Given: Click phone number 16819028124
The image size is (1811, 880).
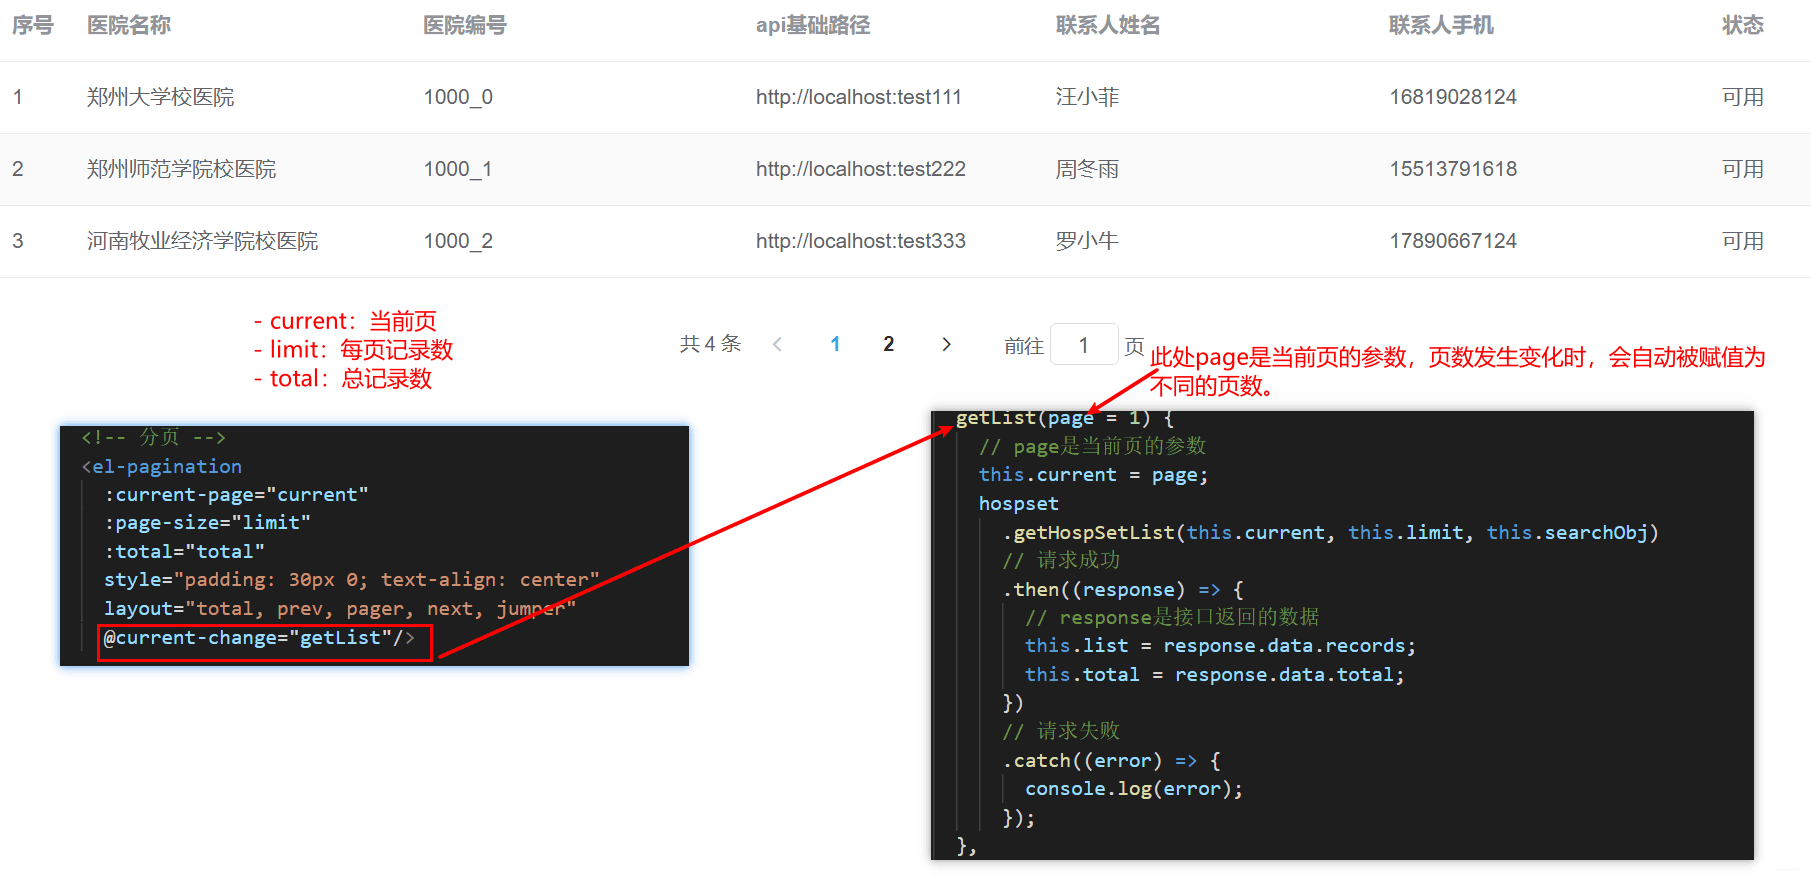Looking at the screenshot, I should tap(1453, 97).
